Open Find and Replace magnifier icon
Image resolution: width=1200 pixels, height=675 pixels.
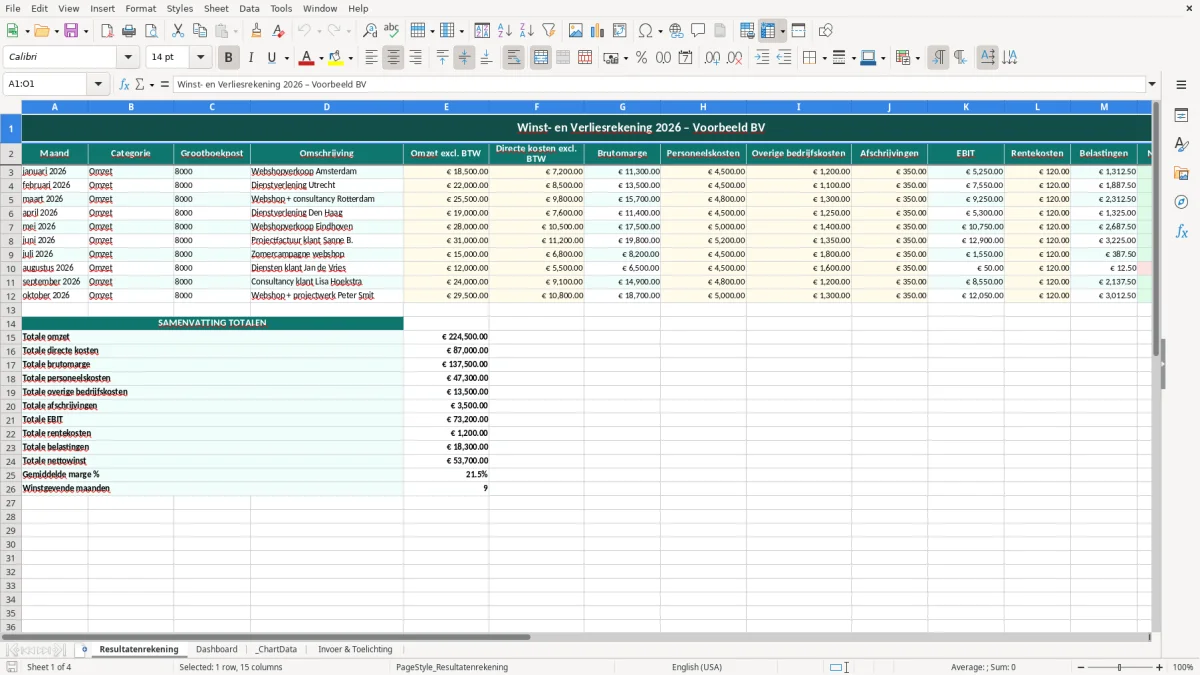point(370,31)
